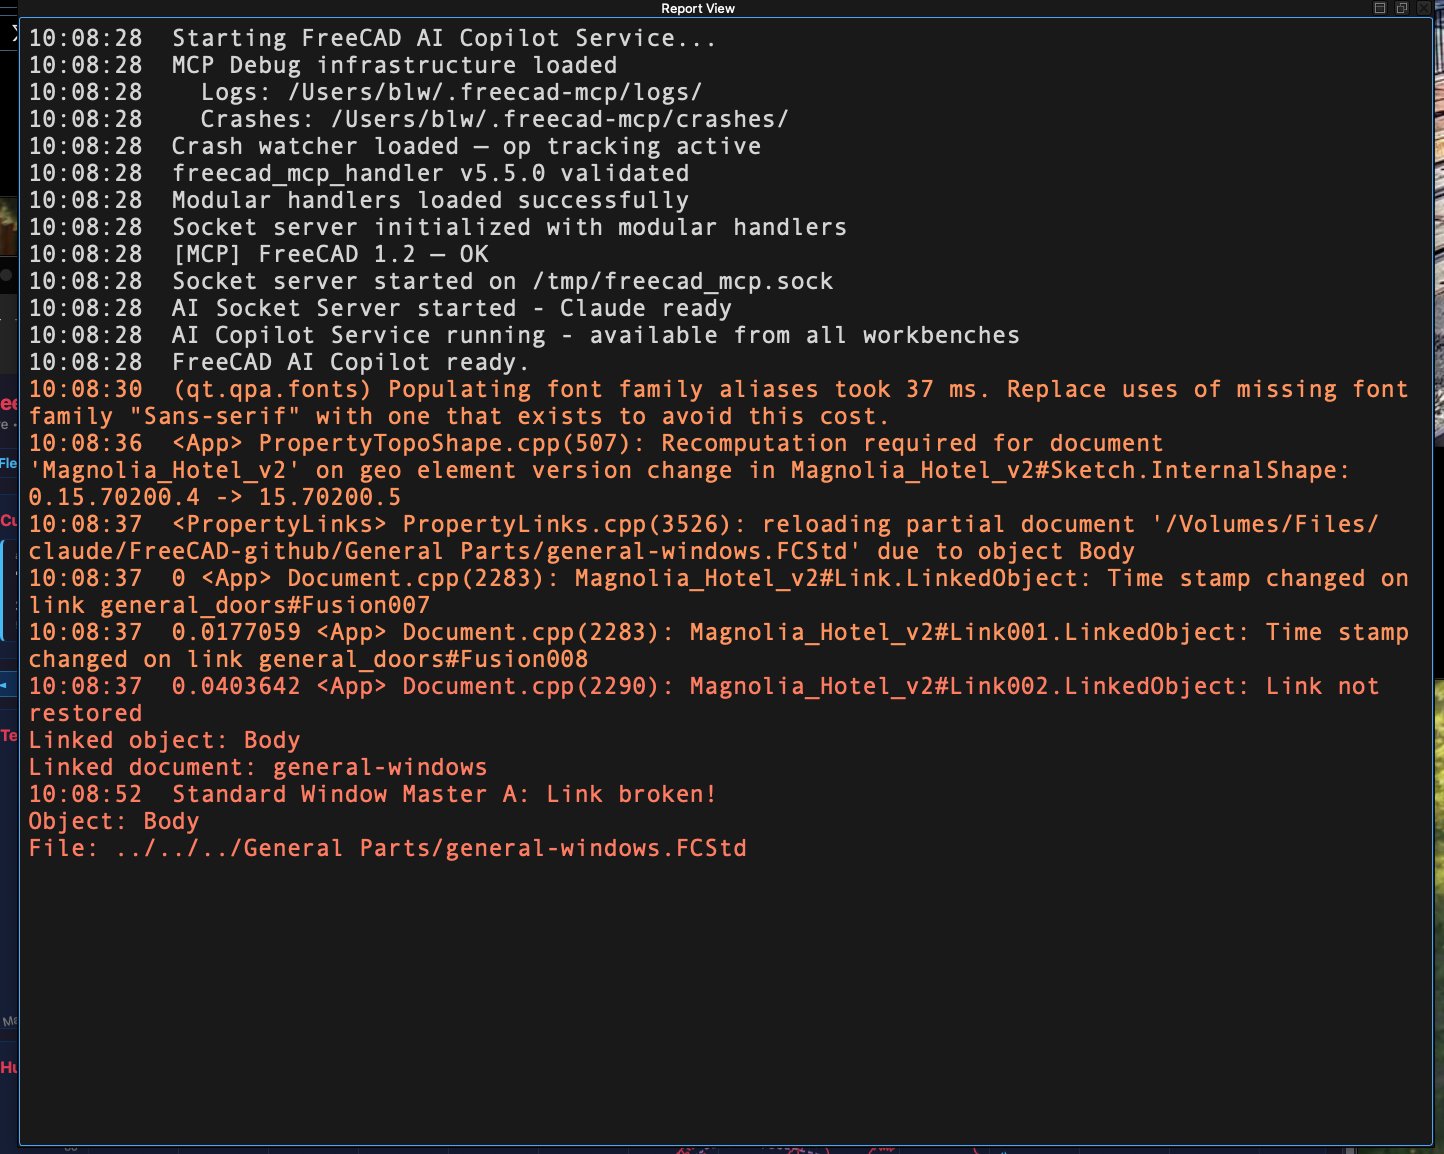Select 'Socket server initialized with modular handlers' line

437,227
